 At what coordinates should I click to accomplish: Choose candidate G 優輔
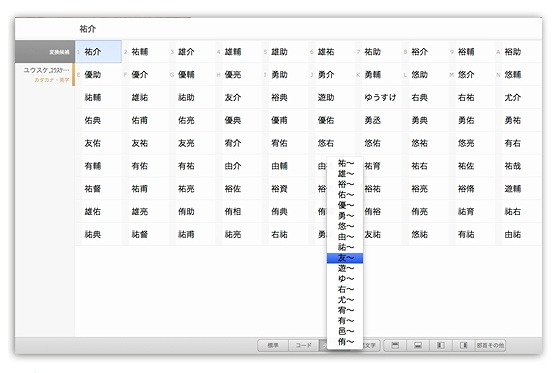pyautogui.click(x=192, y=75)
